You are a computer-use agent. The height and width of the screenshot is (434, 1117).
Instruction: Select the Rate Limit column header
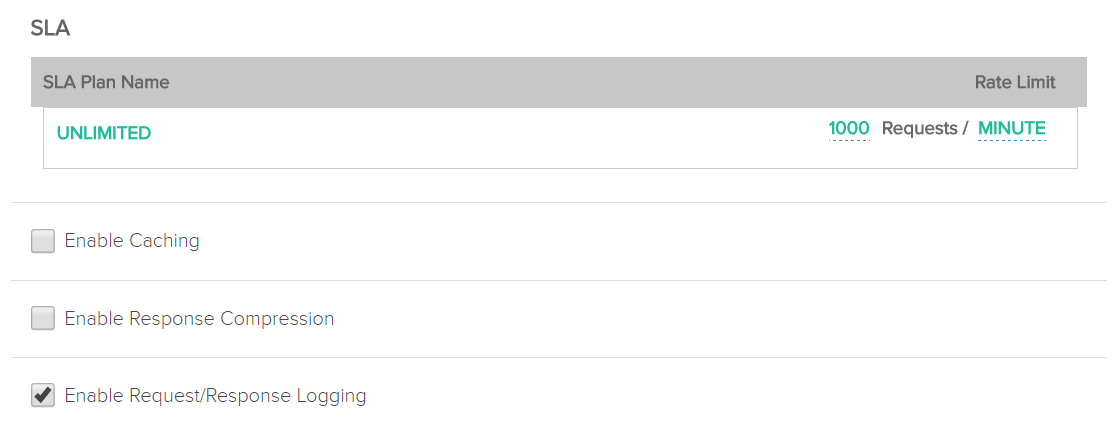(x=1015, y=82)
